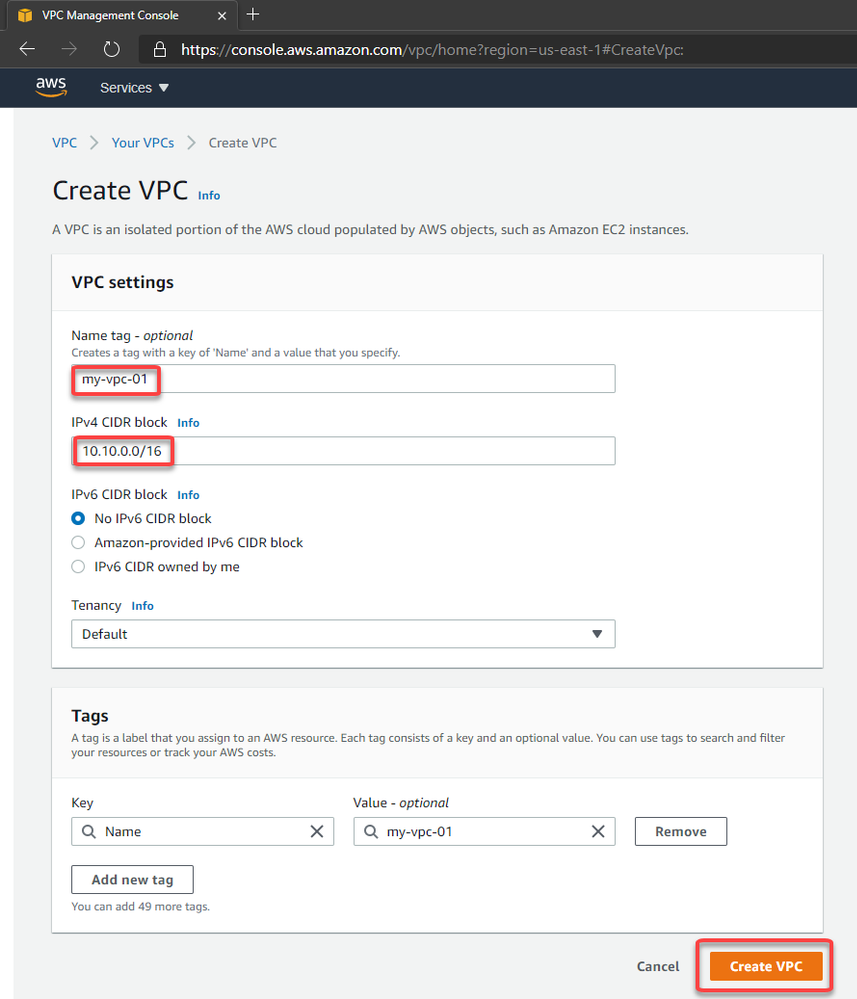Clear the Name key field with the X icon

tap(317, 831)
